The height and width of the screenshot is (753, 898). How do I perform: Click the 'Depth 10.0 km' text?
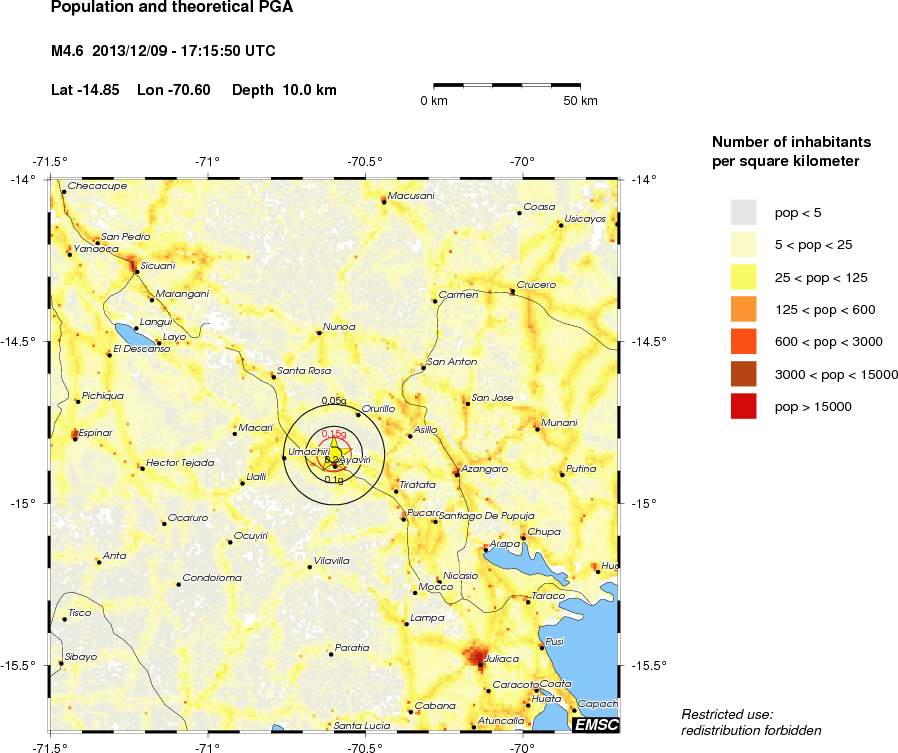[x=284, y=90]
